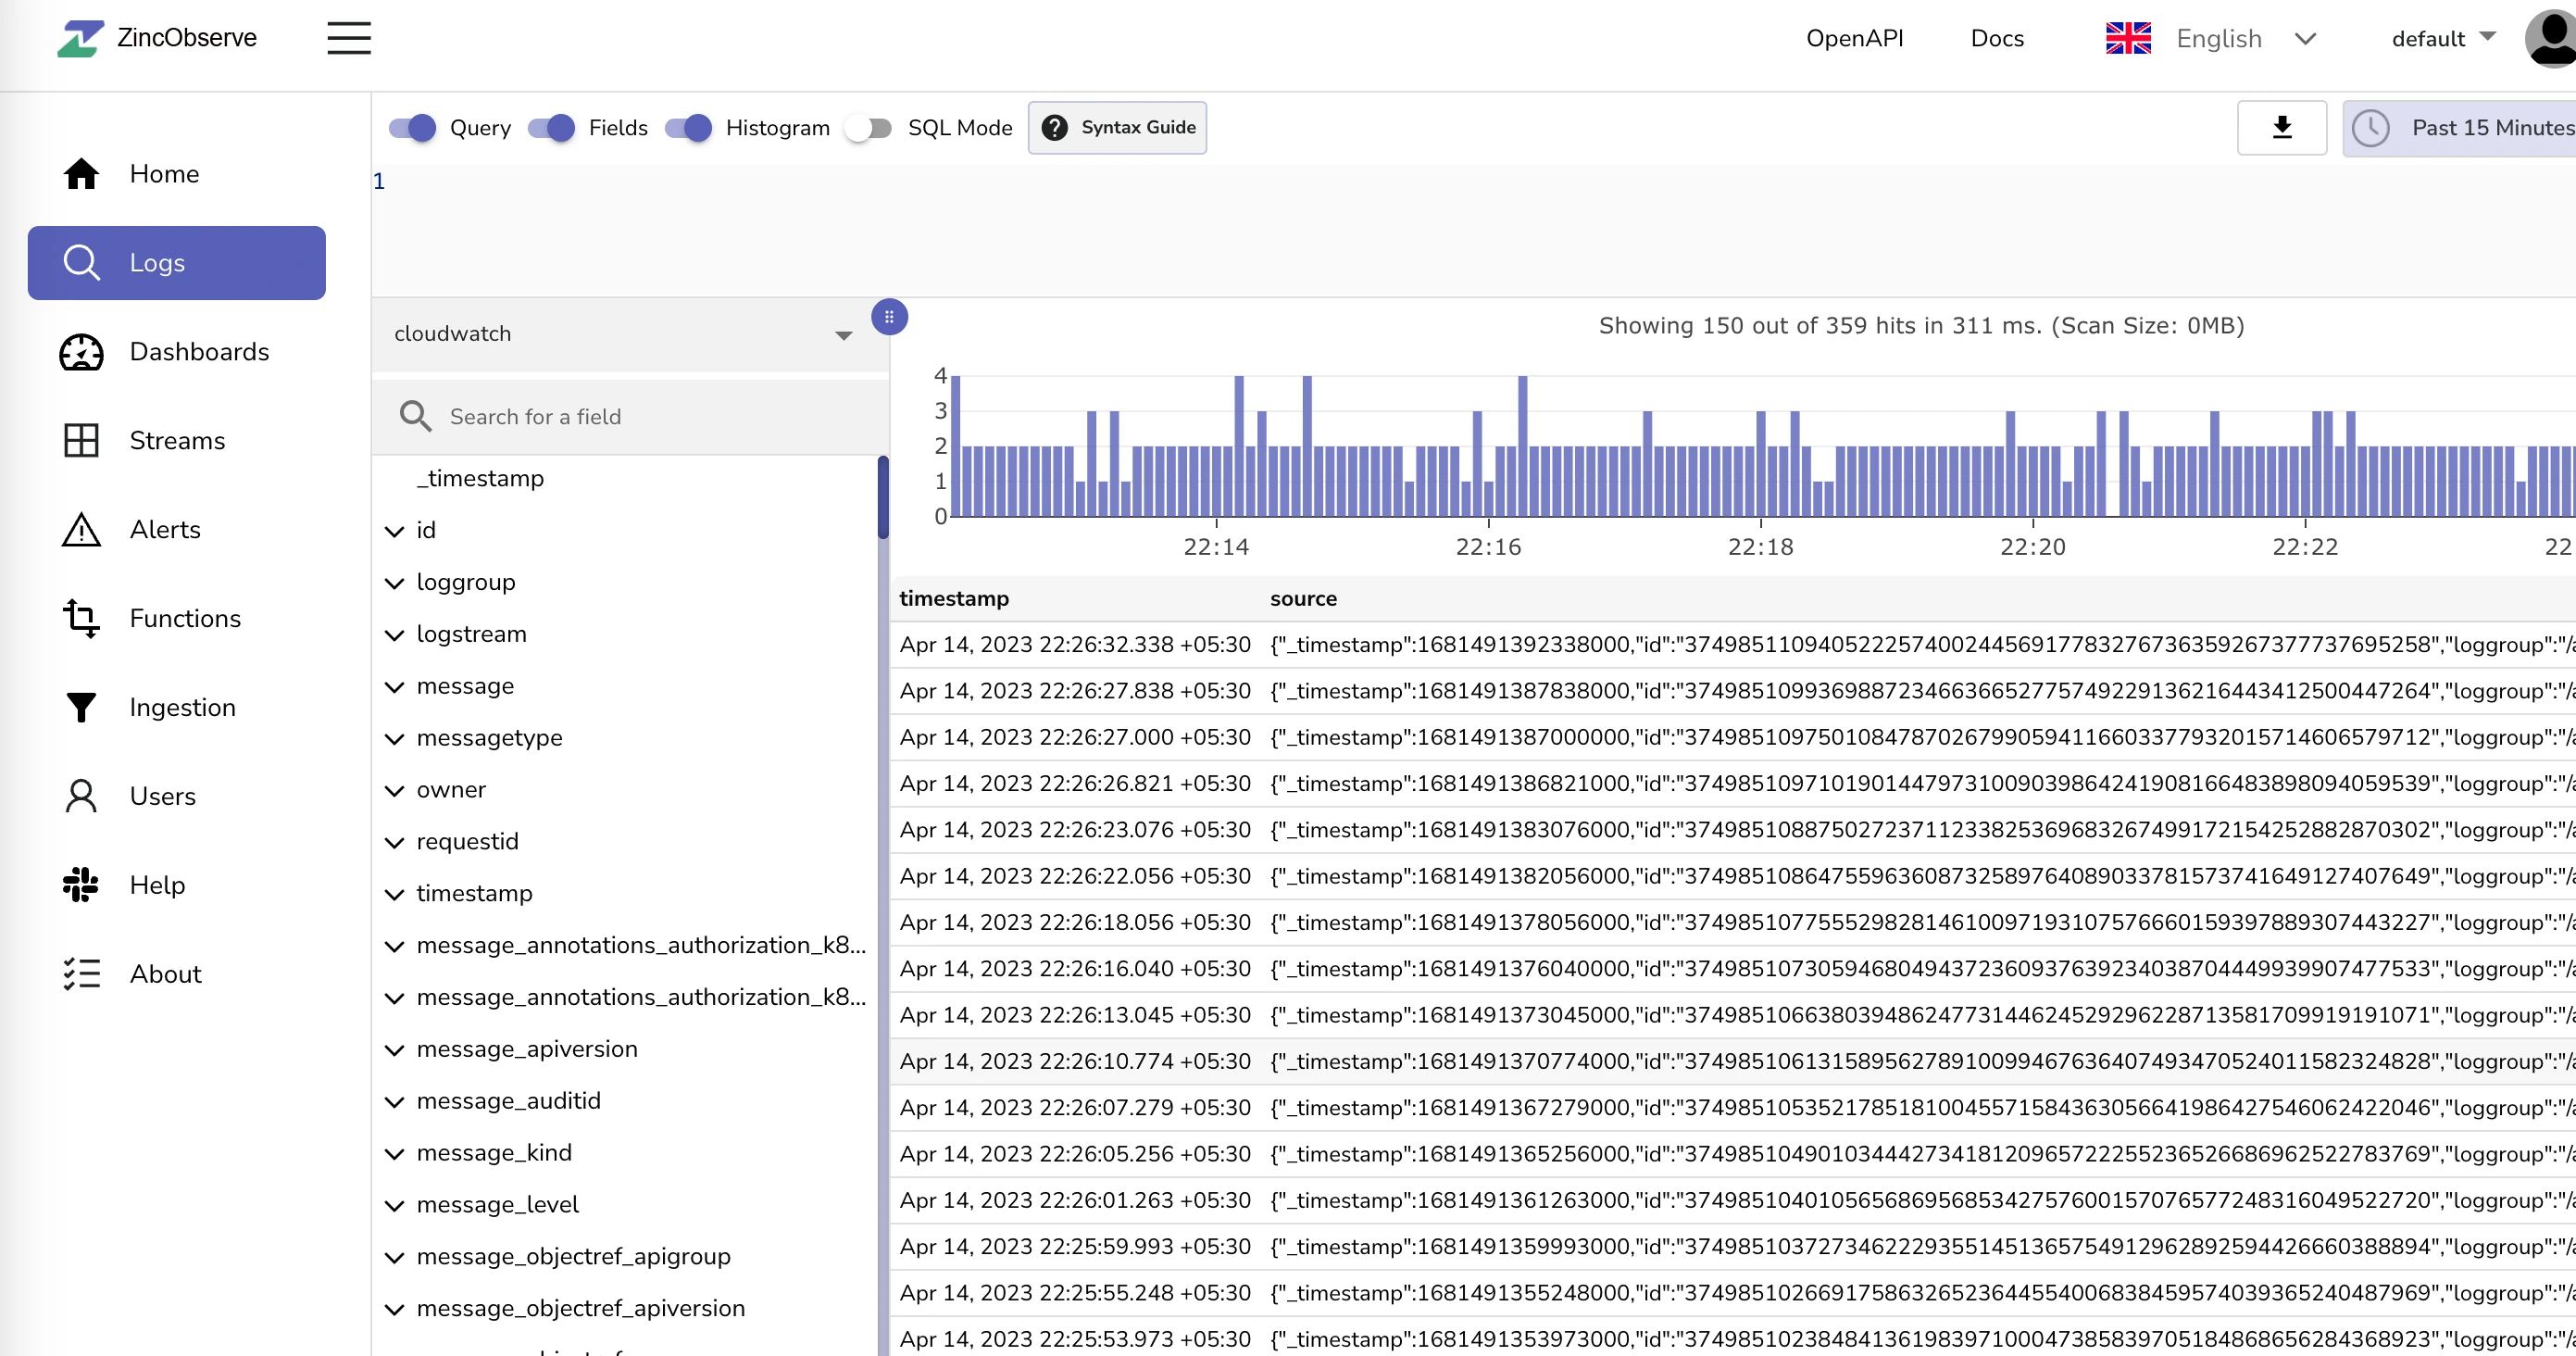Open the cloudwatch stream selector

click(x=620, y=334)
